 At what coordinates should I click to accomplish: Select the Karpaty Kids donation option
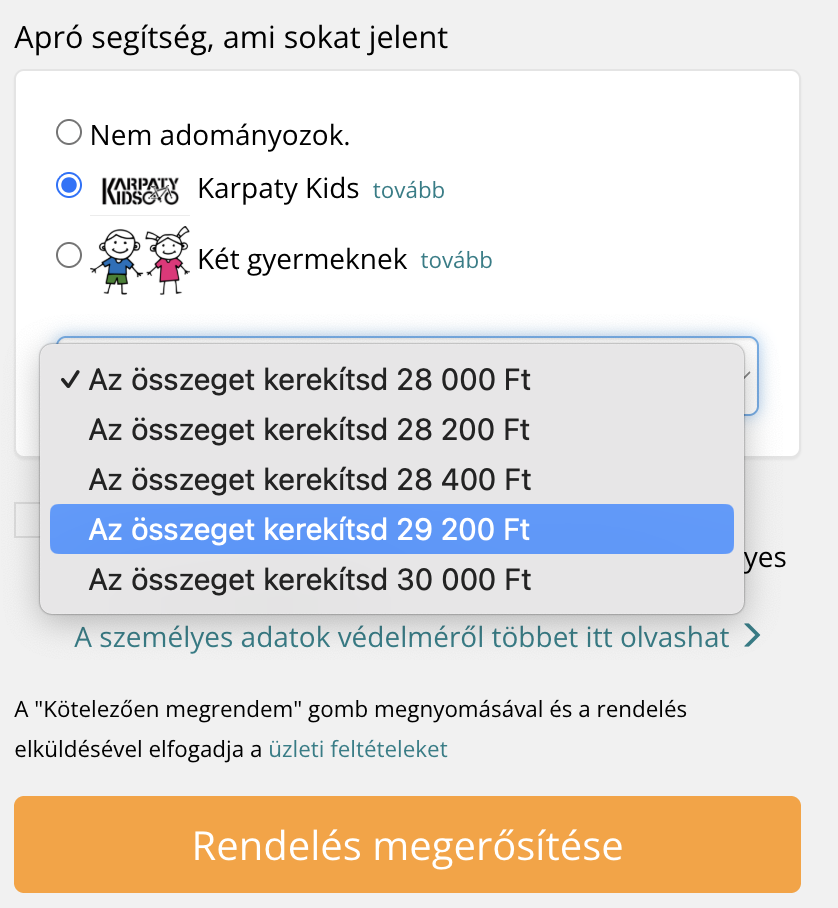[x=68, y=185]
